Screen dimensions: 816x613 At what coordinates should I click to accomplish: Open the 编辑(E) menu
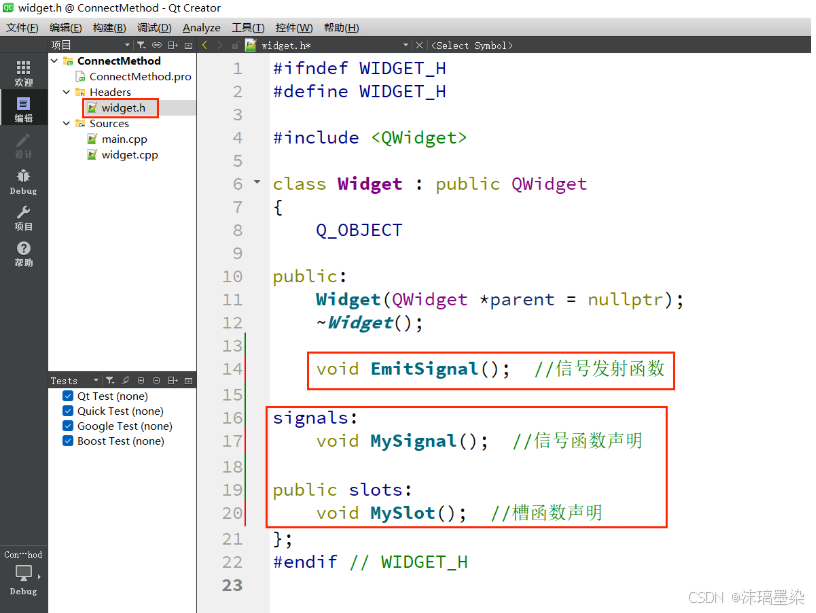[x=66, y=28]
